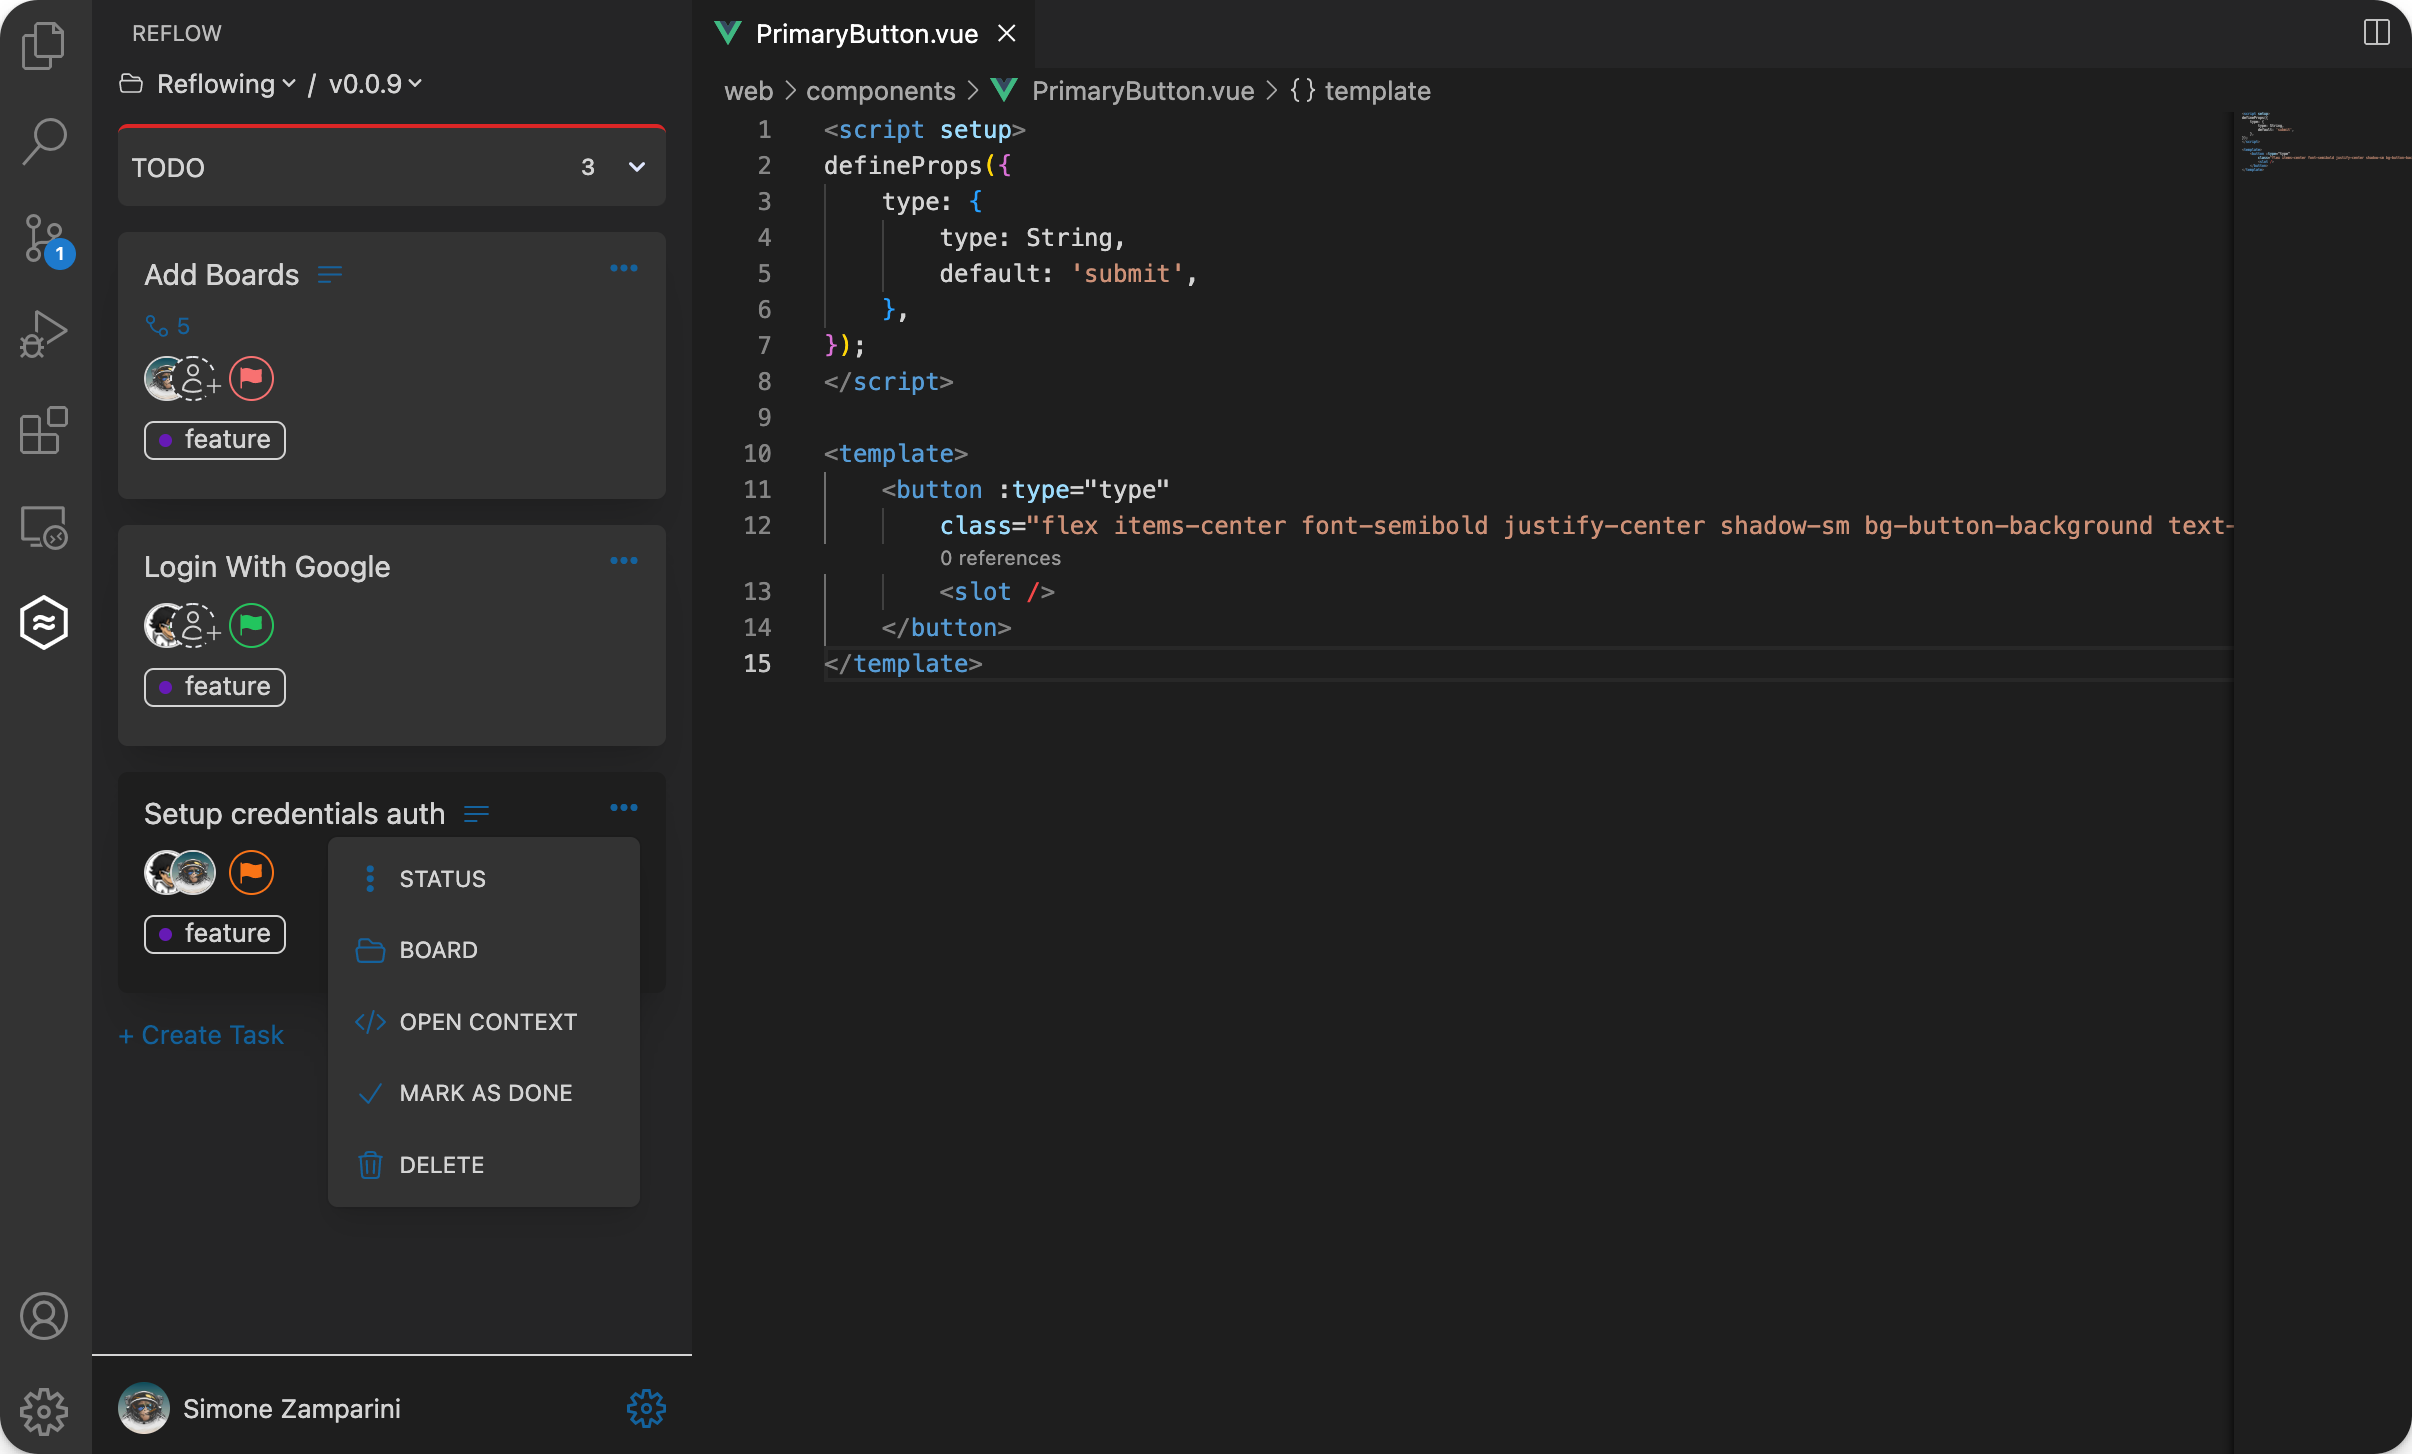Close the PrimaryButton.vue tab
This screenshot has height=1454, width=2412.
pyautogui.click(x=1007, y=34)
